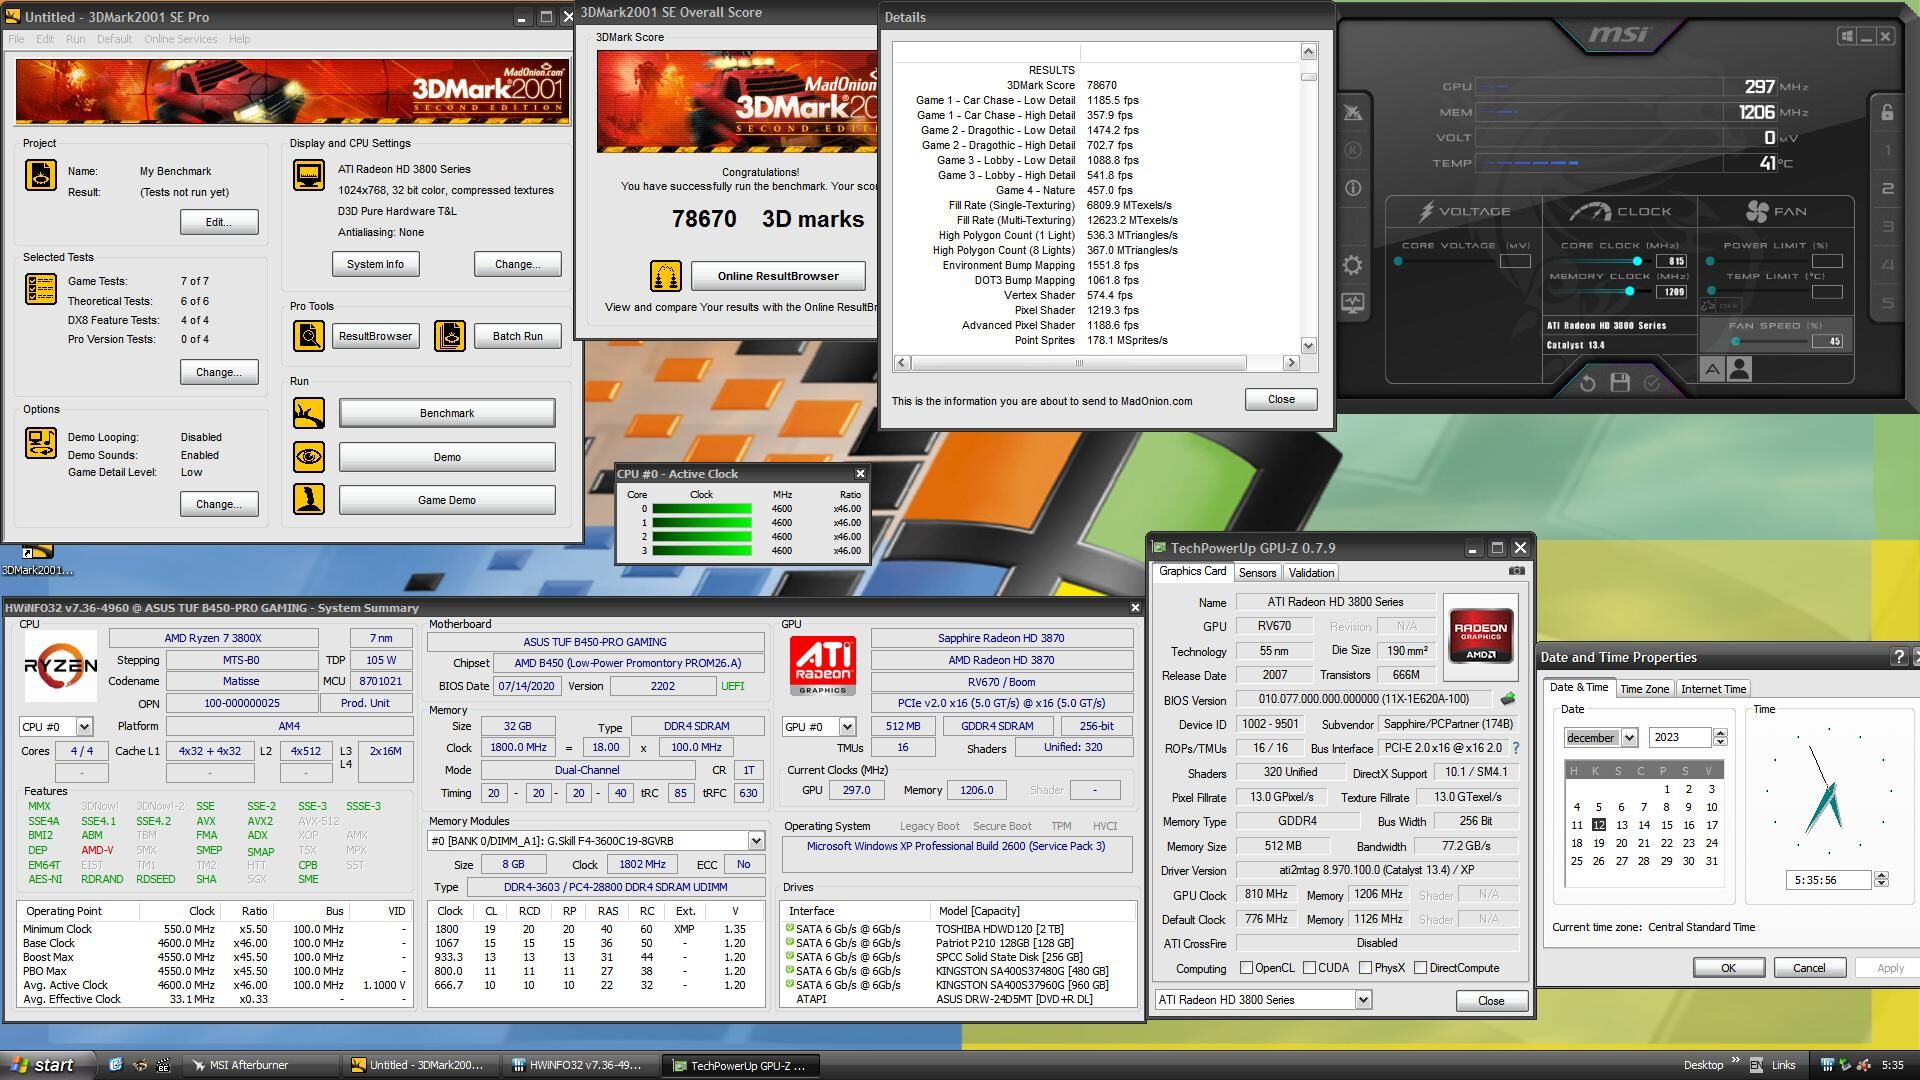Viewport: 1920px width, 1080px height.
Task: Toggle the DirectCompute checkbox
Action: [x=1420, y=968]
